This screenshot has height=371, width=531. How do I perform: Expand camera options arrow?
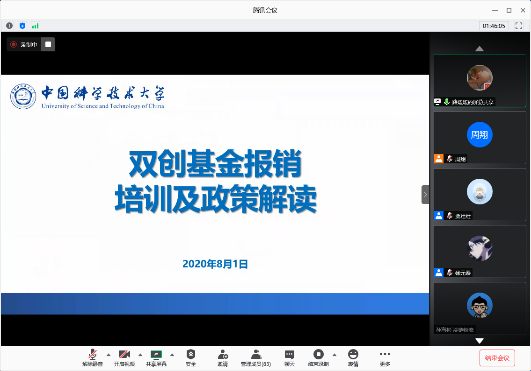(x=140, y=355)
